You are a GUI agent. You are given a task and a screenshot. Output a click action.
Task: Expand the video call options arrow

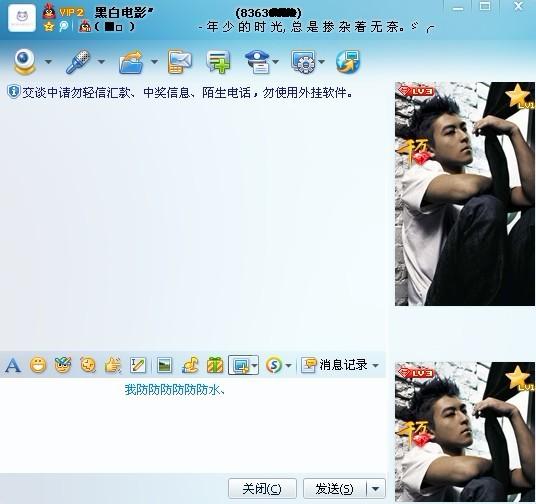(48, 62)
